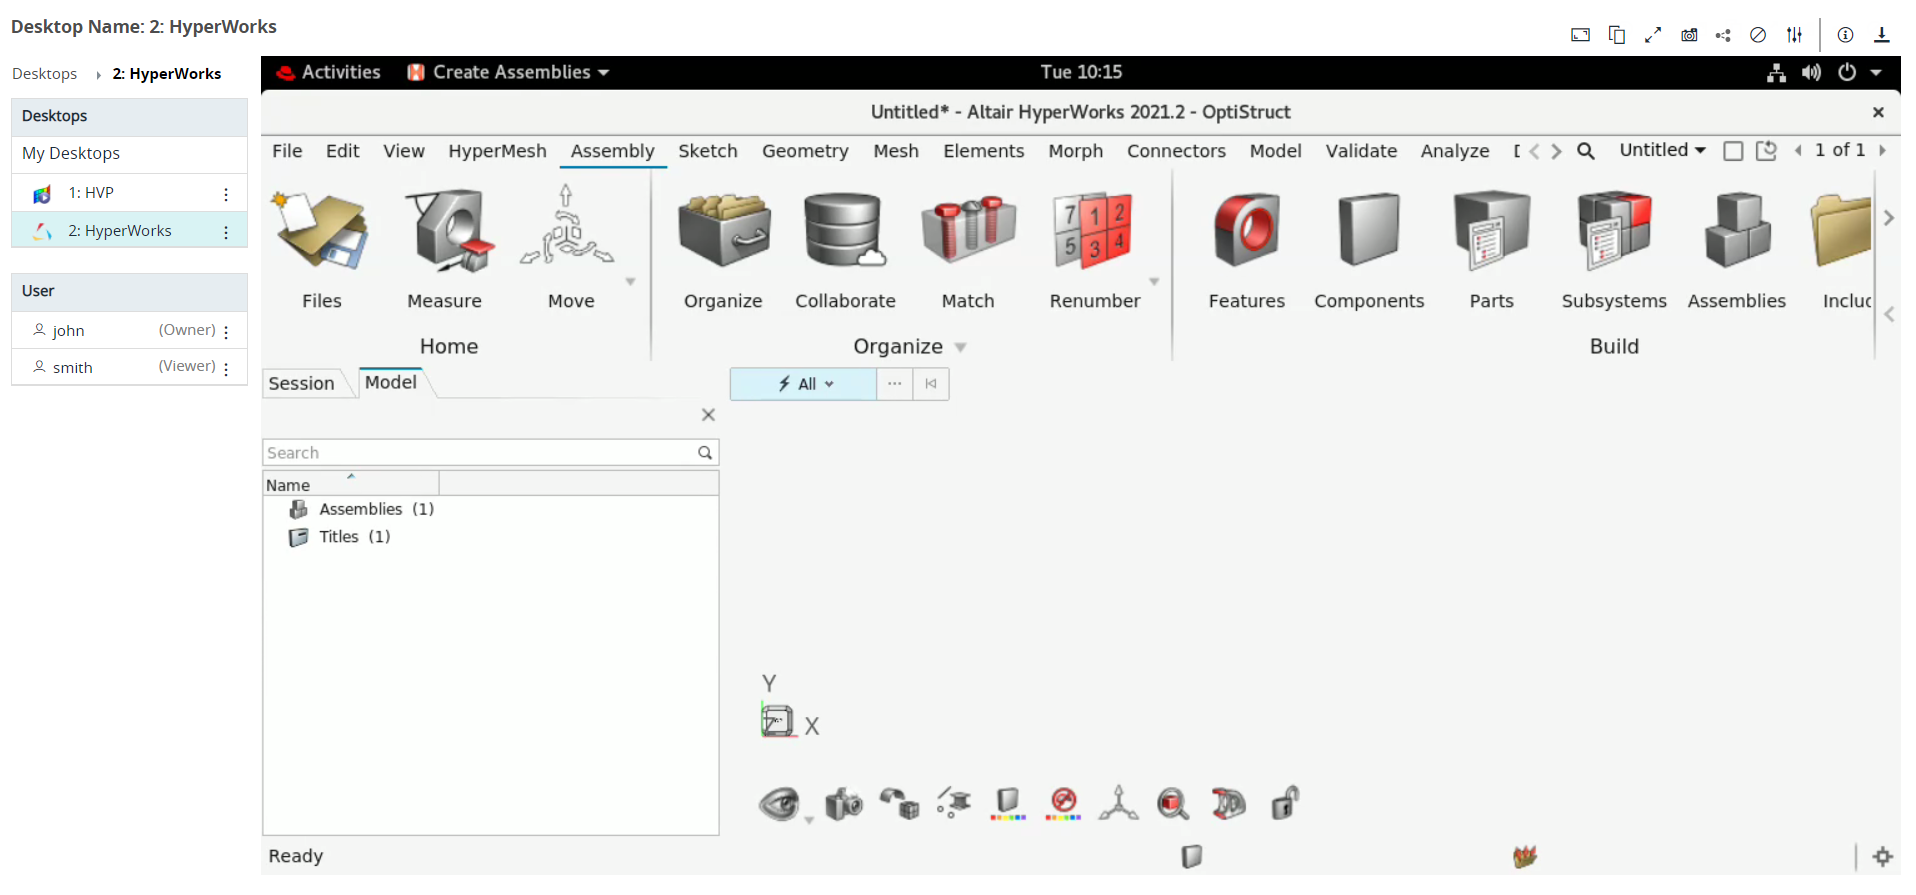Click the red prohibited color mode icon

tap(1063, 803)
